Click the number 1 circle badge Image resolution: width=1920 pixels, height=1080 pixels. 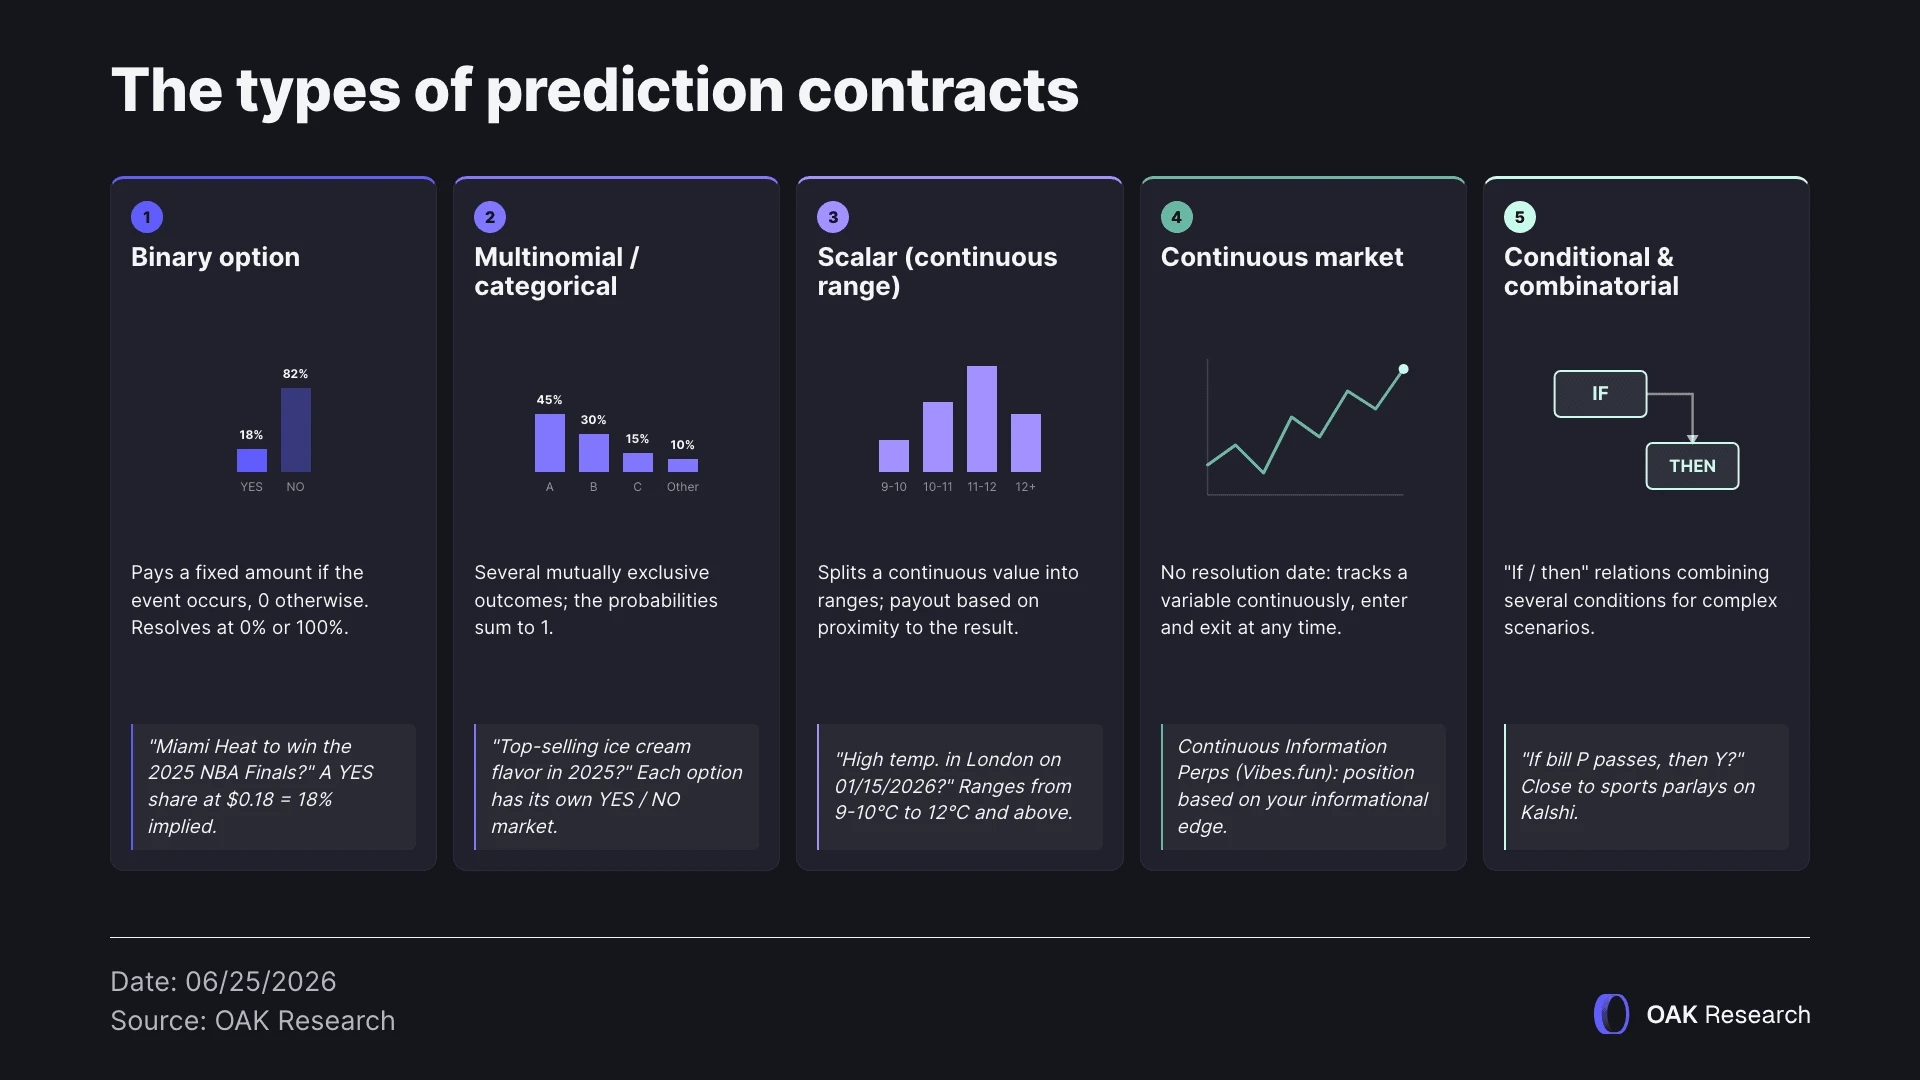click(x=147, y=217)
